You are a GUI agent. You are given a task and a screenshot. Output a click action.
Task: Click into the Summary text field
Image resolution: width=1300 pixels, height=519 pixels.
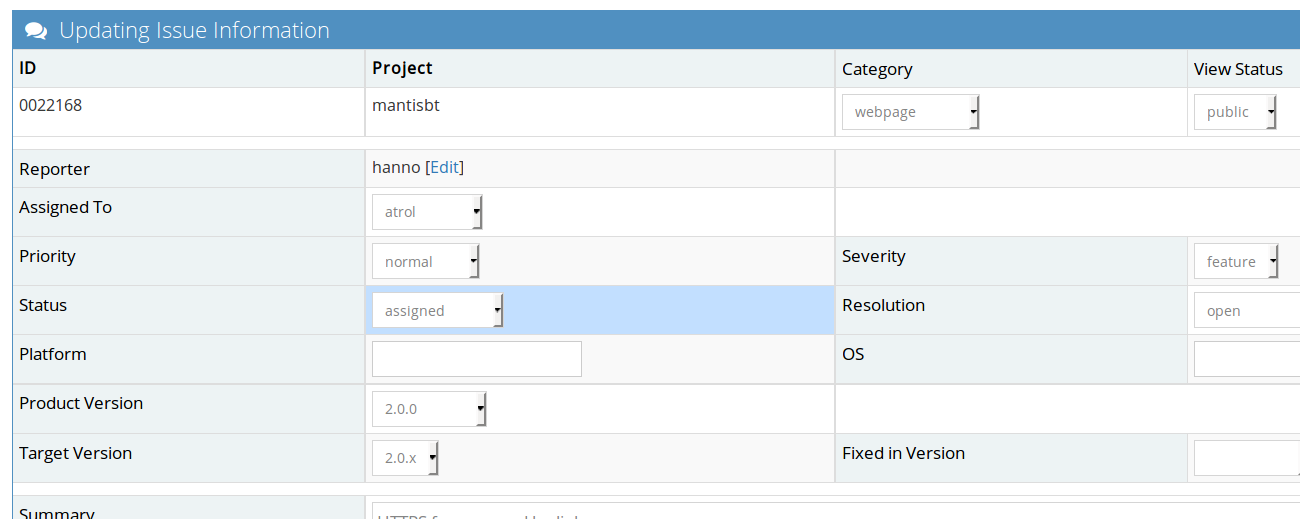click(x=830, y=511)
